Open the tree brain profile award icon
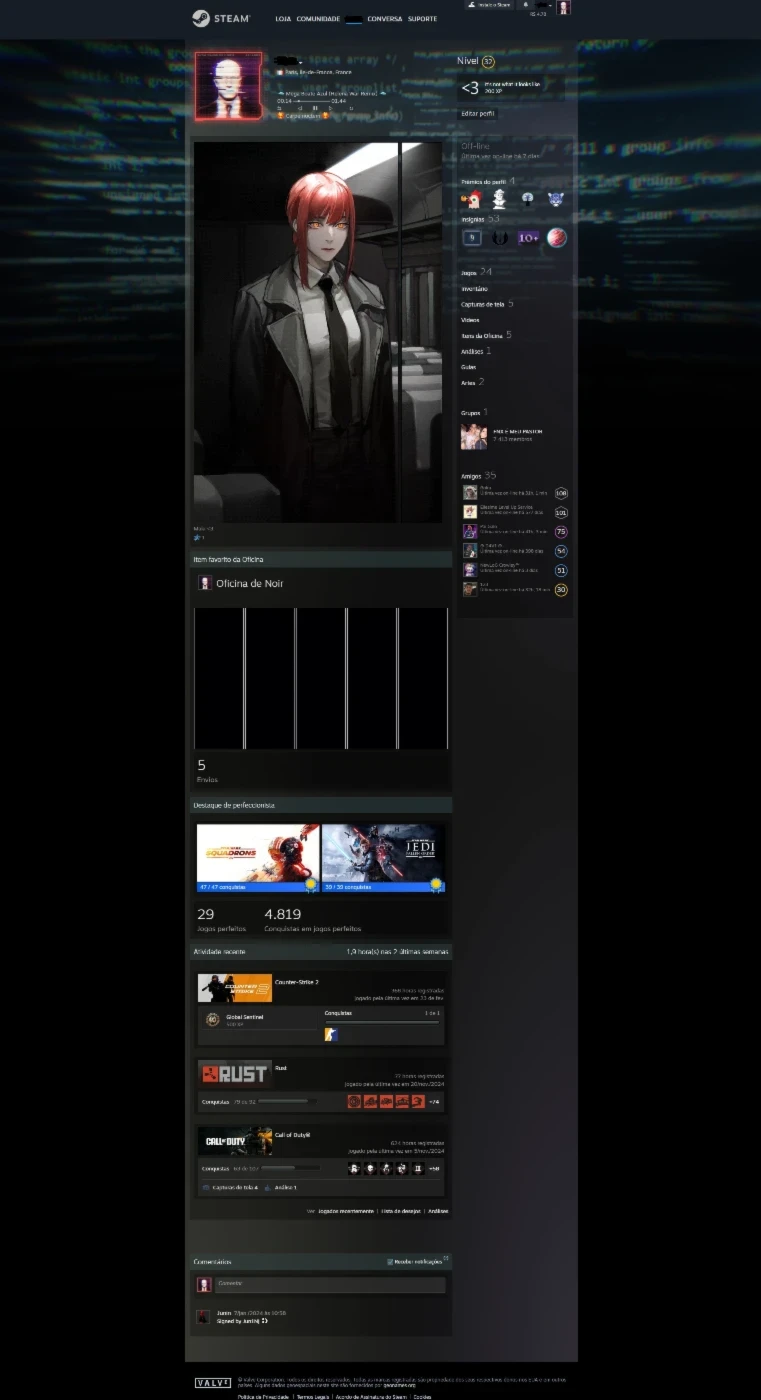The image size is (761, 1400). (527, 199)
